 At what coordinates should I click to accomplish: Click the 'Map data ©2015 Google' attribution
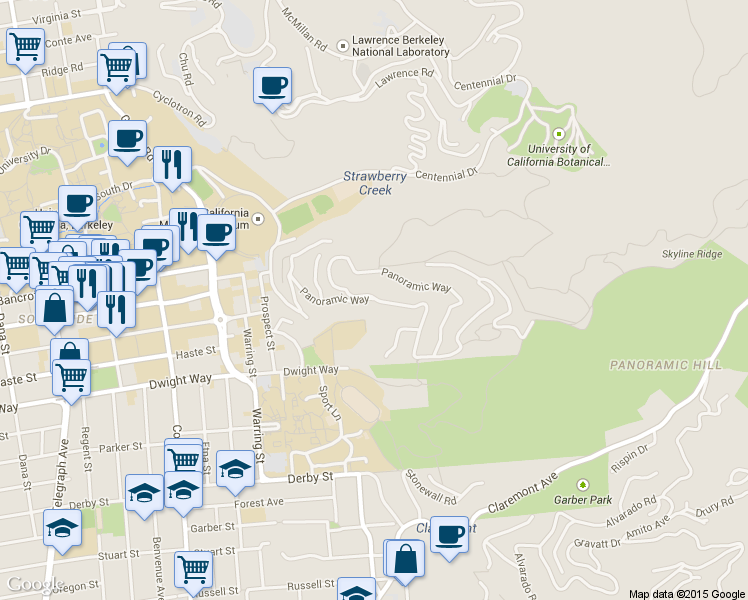687,594
